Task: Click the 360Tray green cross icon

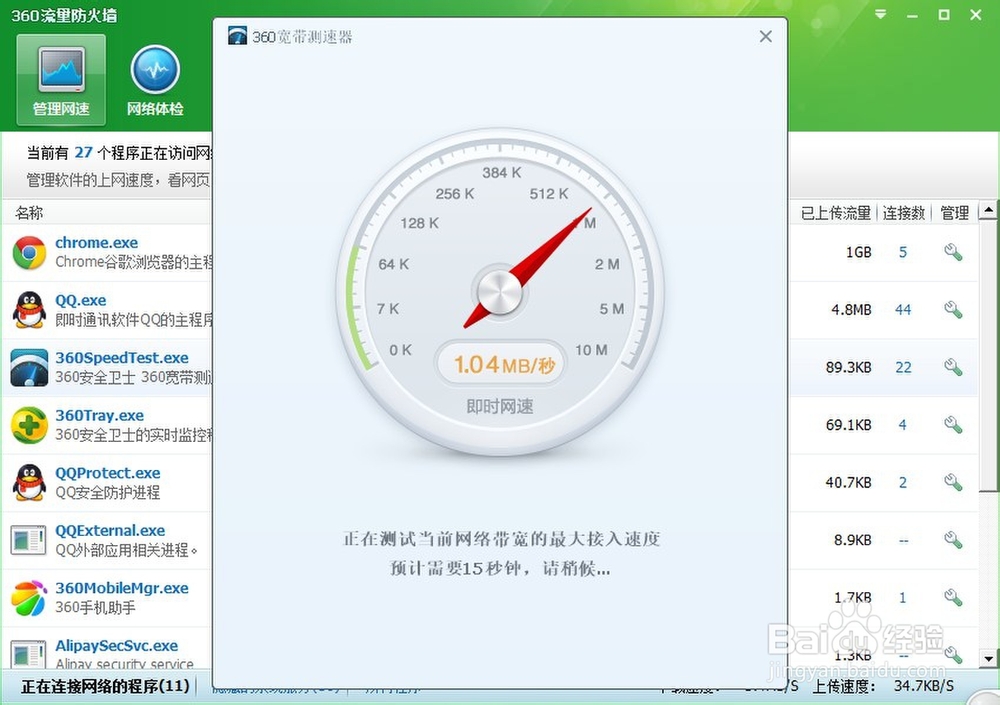Action: tap(27, 425)
